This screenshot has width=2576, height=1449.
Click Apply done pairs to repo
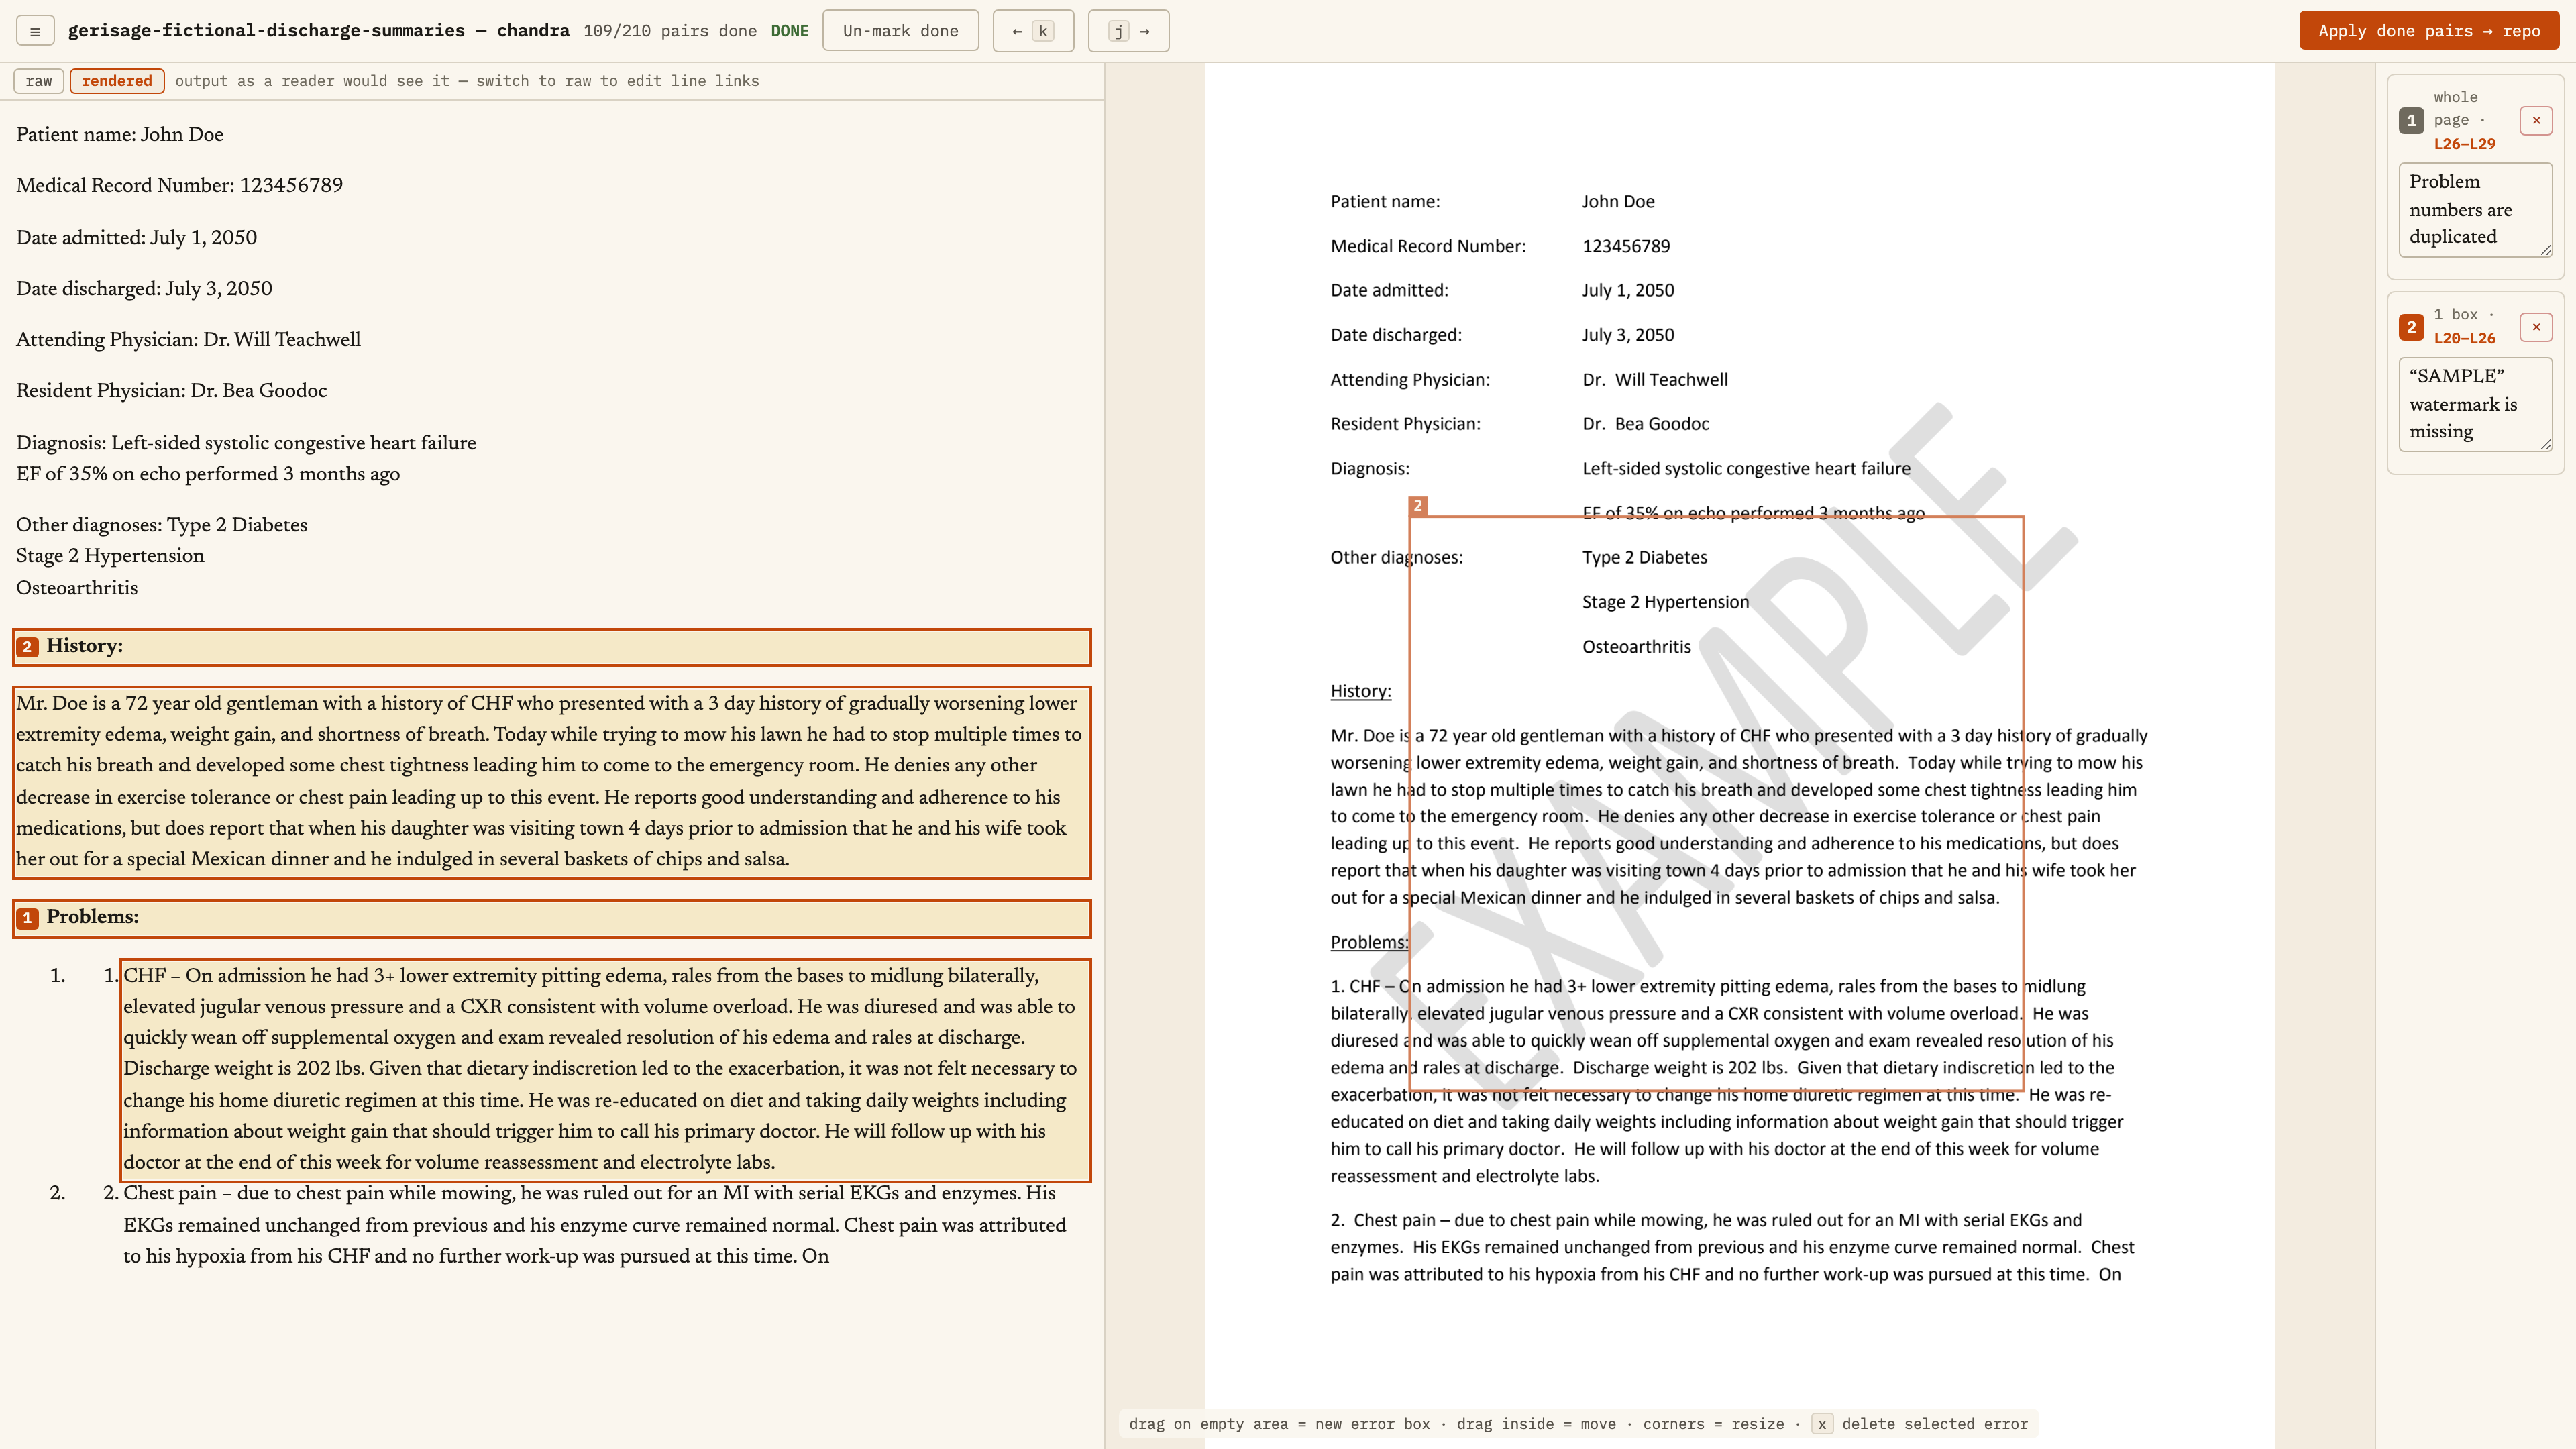2429,31
